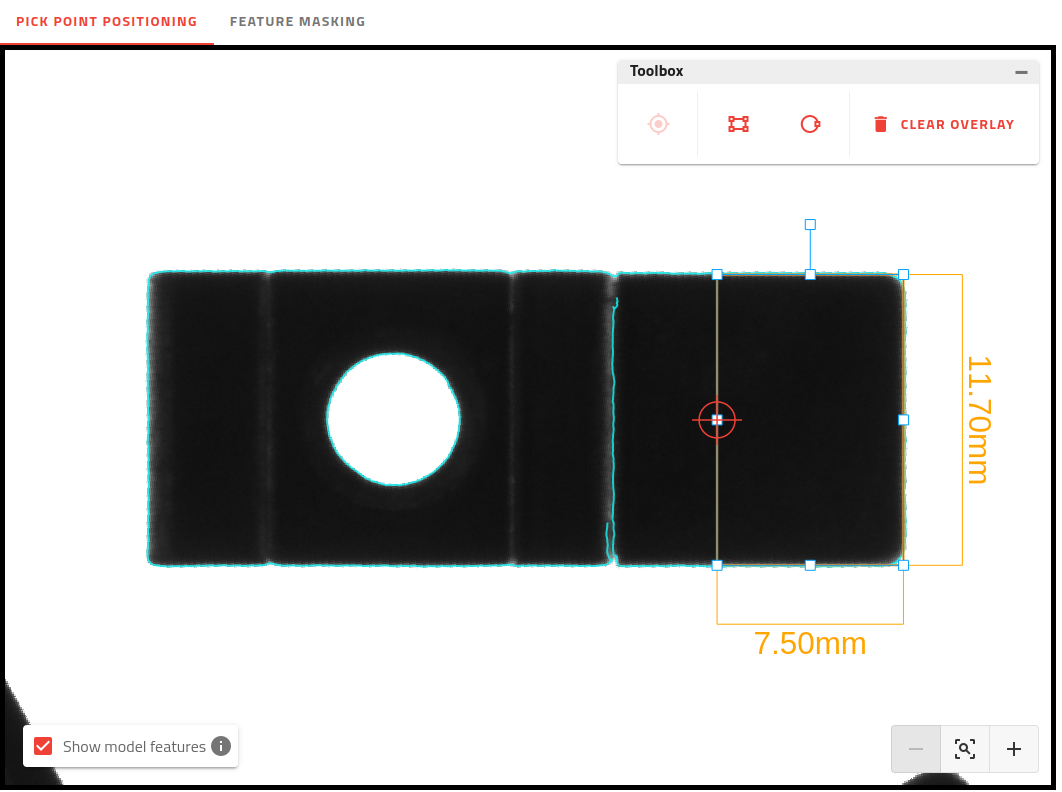This screenshot has width=1062, height=792.
Task: Zoom in using the plus icon
Action: pyautogui.click(x=1014, y=749)
